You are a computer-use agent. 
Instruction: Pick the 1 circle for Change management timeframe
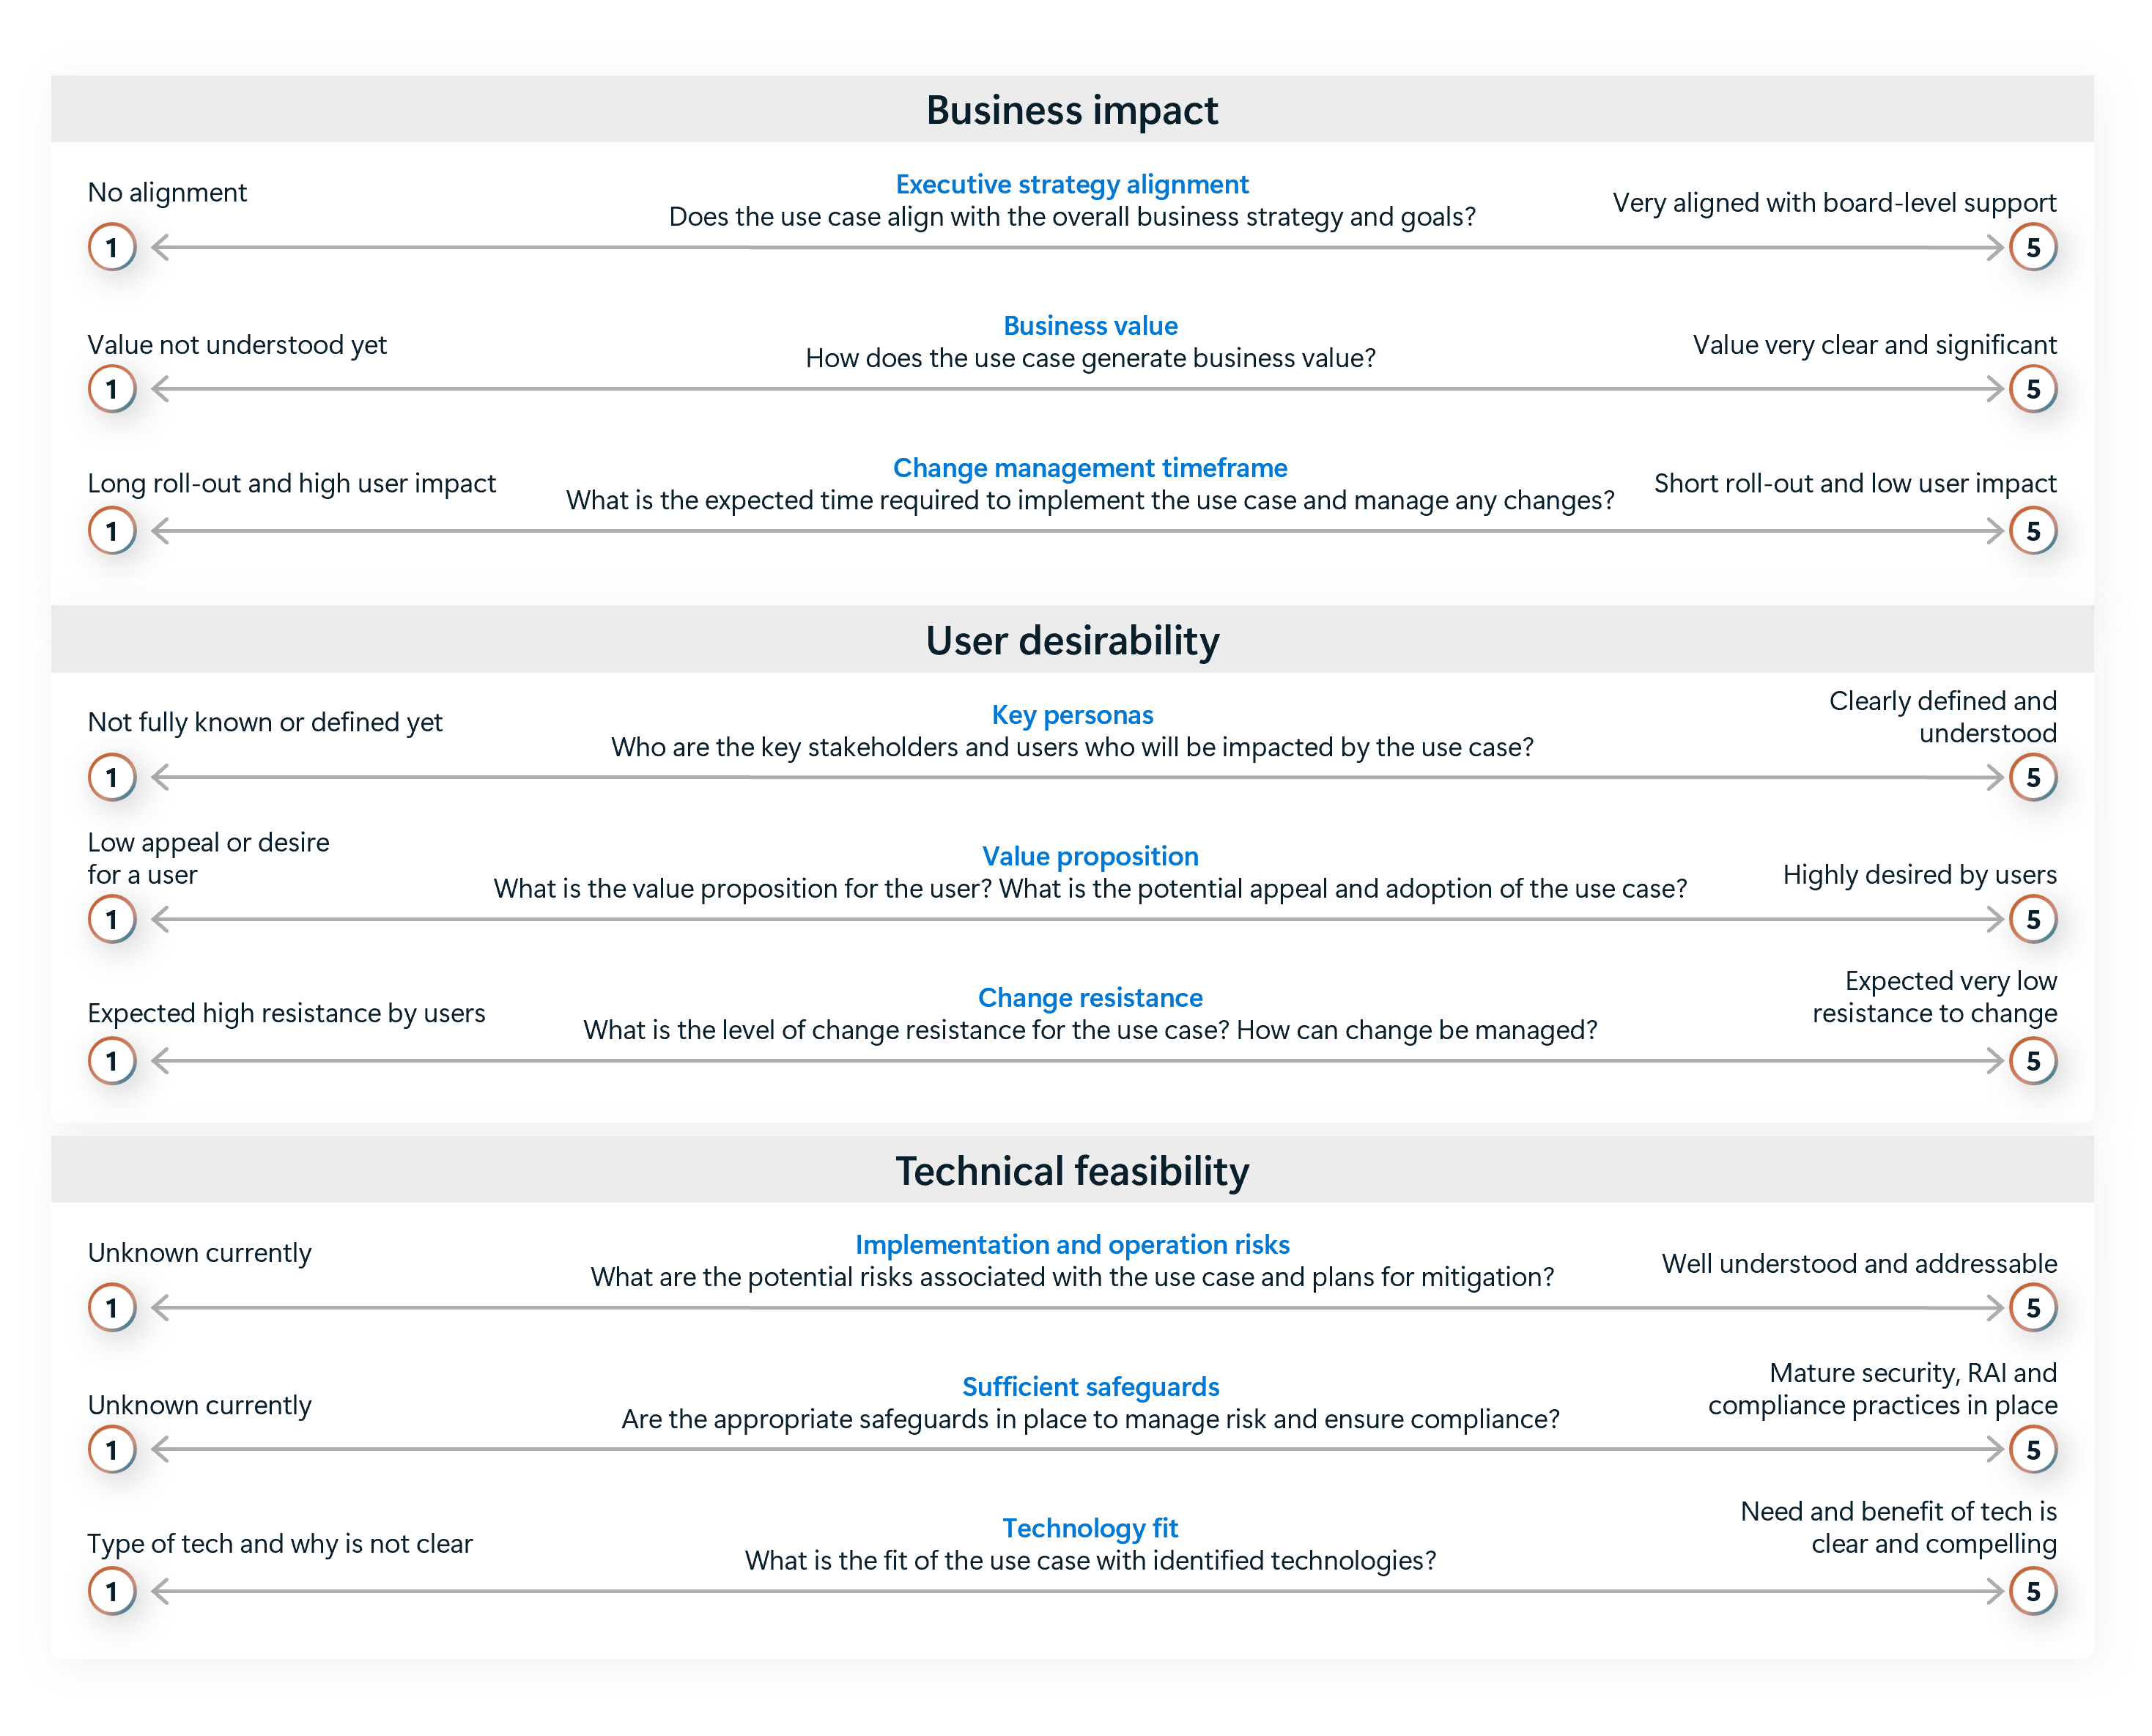112,531
